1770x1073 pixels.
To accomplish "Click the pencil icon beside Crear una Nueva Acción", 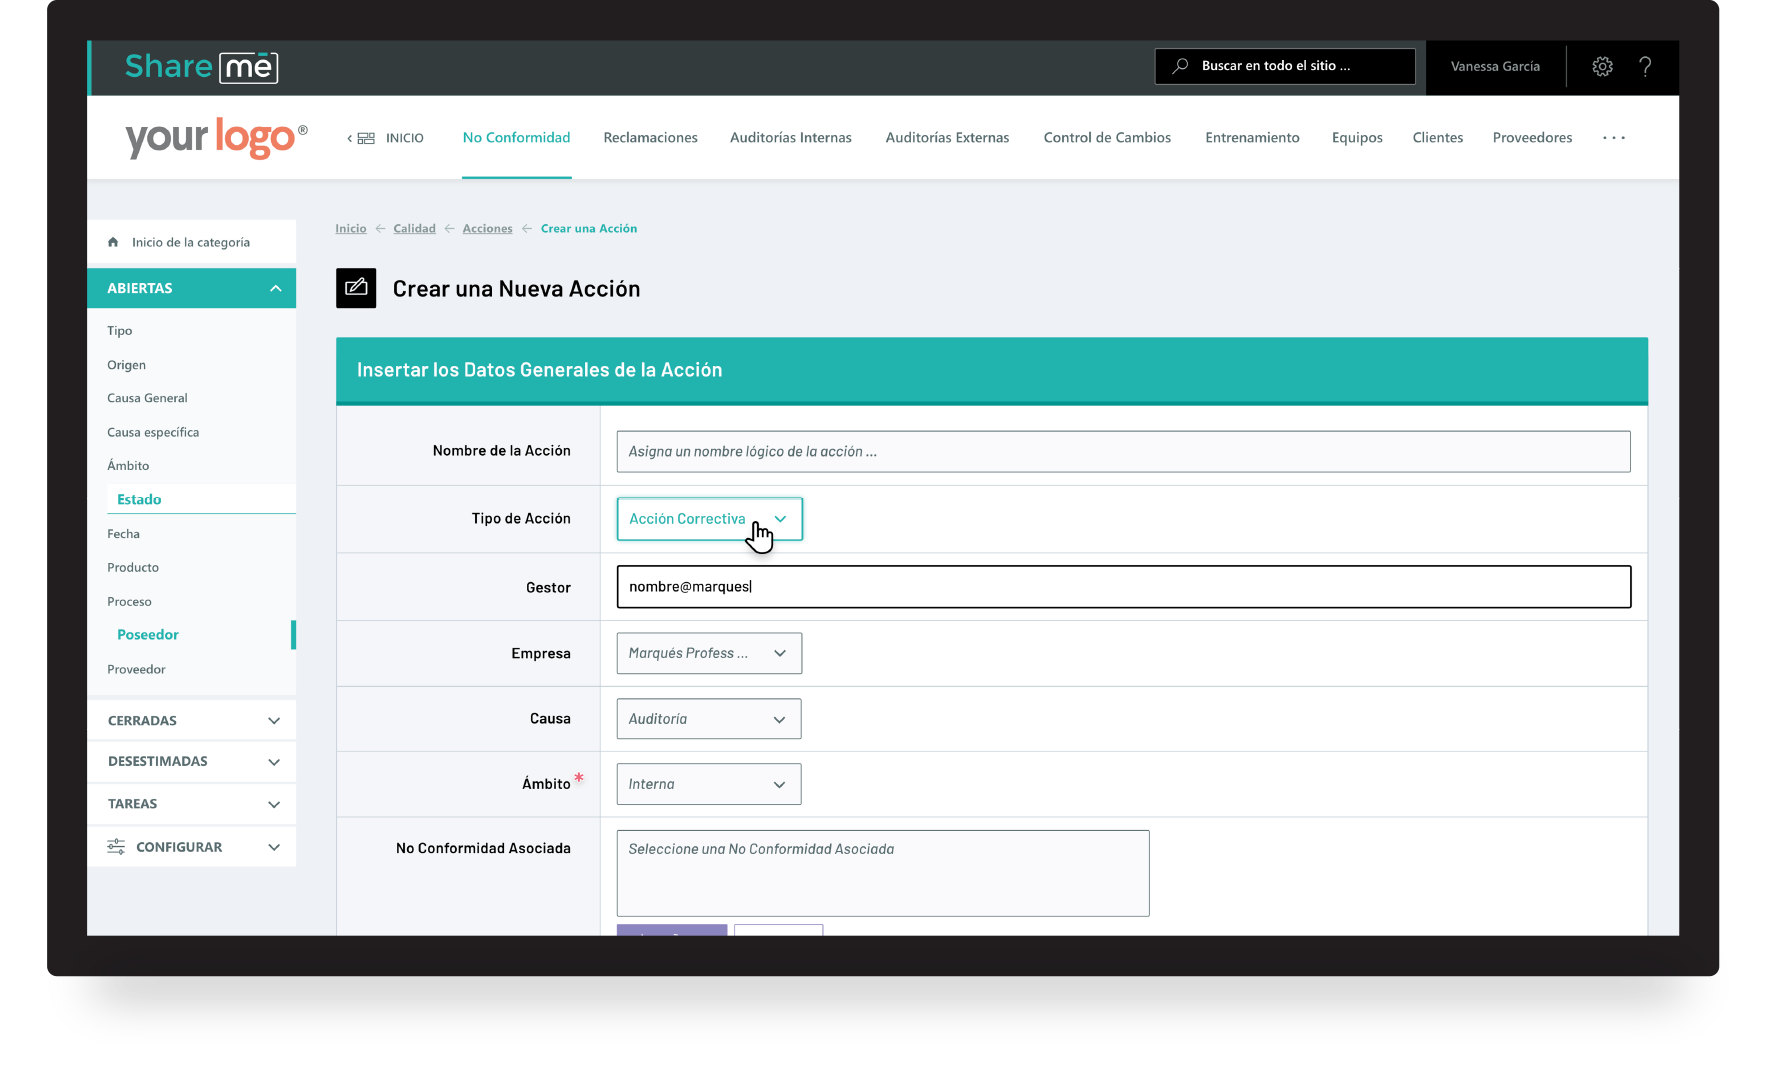I will (x=356, y=288).
